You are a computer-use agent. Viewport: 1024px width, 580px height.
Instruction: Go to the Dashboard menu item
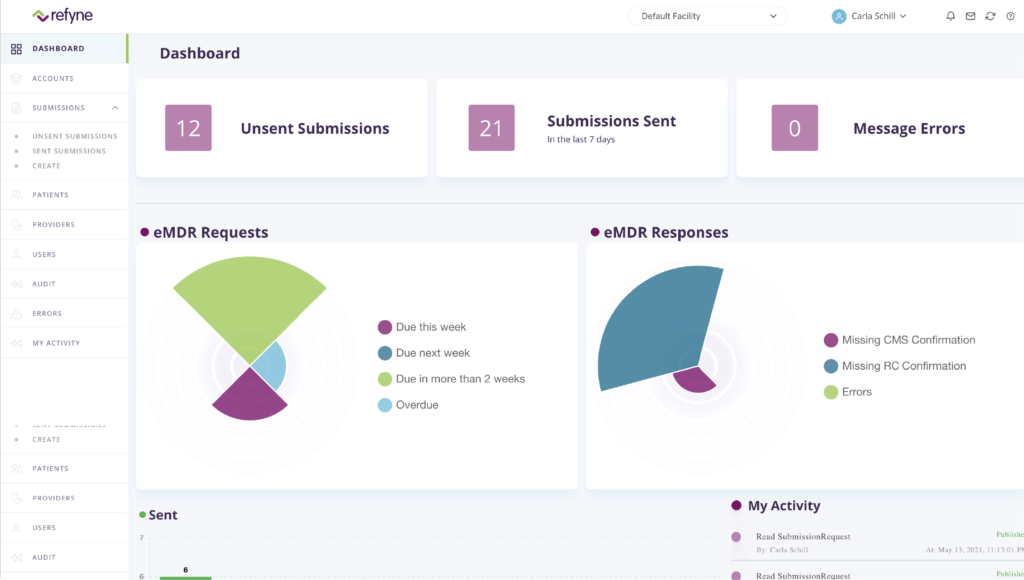pos(57,48)
